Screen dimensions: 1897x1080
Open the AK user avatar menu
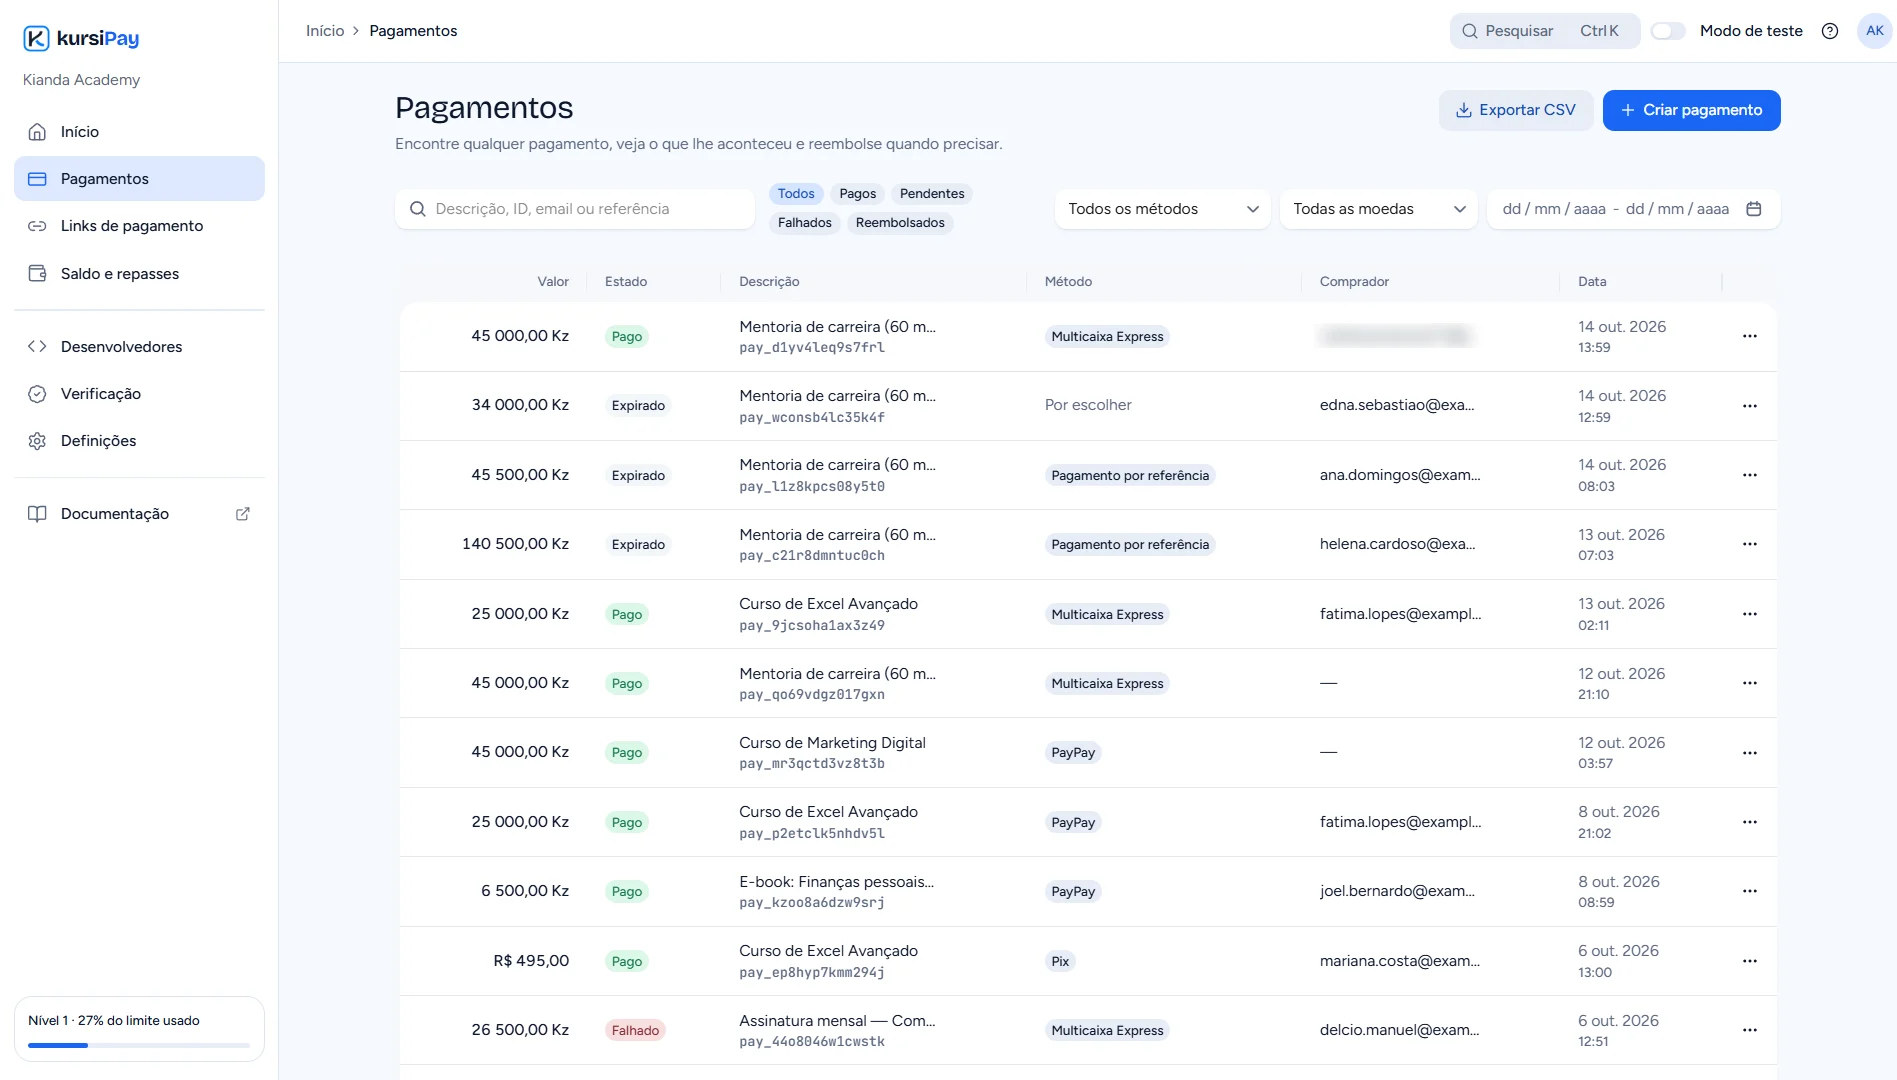(1874, 31)
